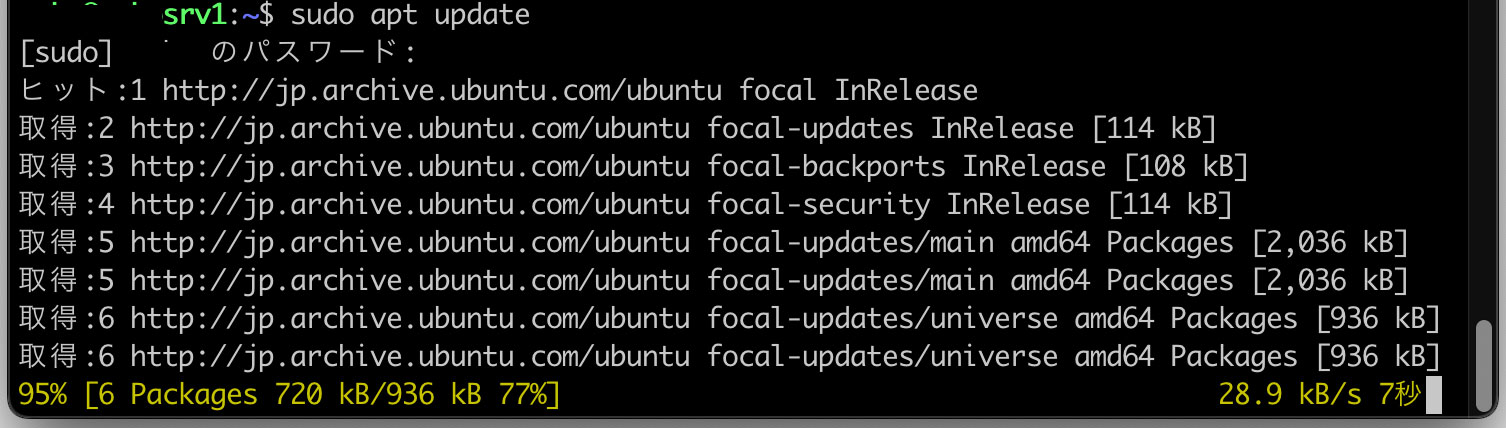Click the のパスワード: prompt text

pyautogui.click(x=314, y=53)
